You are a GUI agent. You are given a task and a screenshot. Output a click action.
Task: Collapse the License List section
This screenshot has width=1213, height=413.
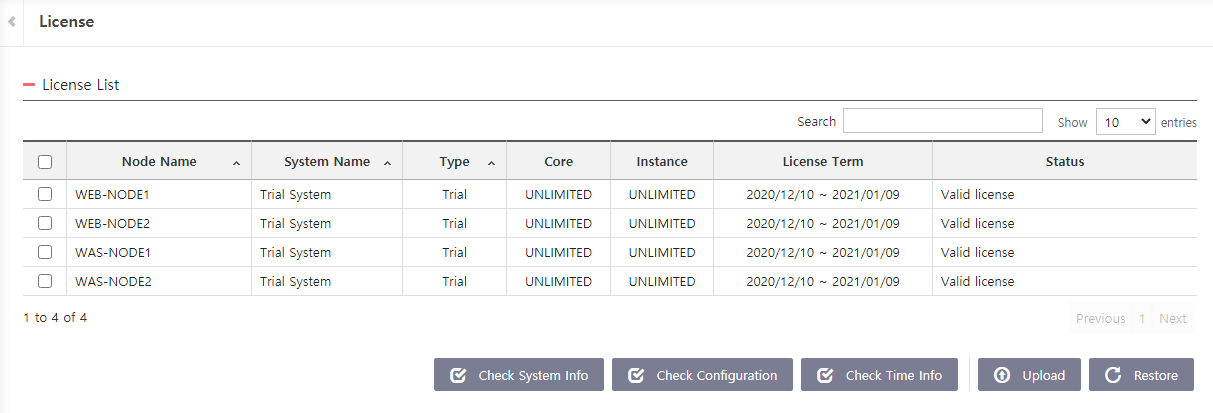pyautogui.click(x=29, y=85)
